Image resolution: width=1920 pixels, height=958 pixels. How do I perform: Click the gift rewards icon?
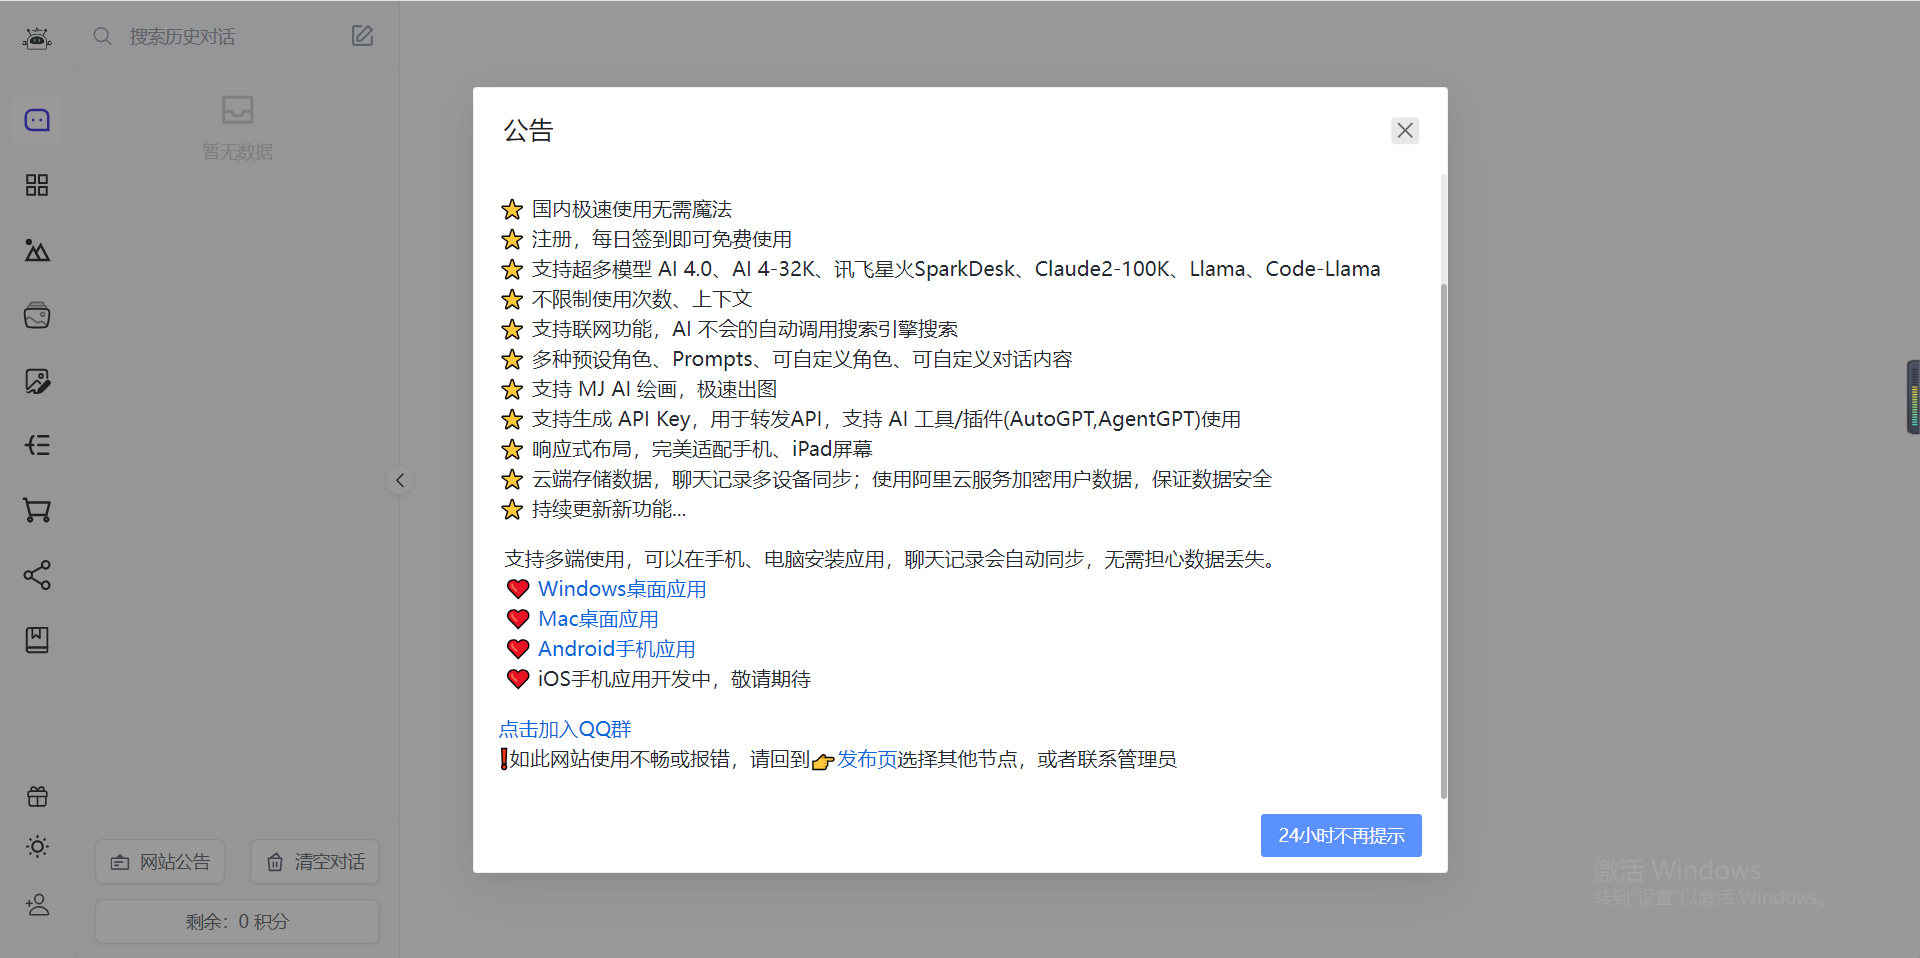point(36,796)
